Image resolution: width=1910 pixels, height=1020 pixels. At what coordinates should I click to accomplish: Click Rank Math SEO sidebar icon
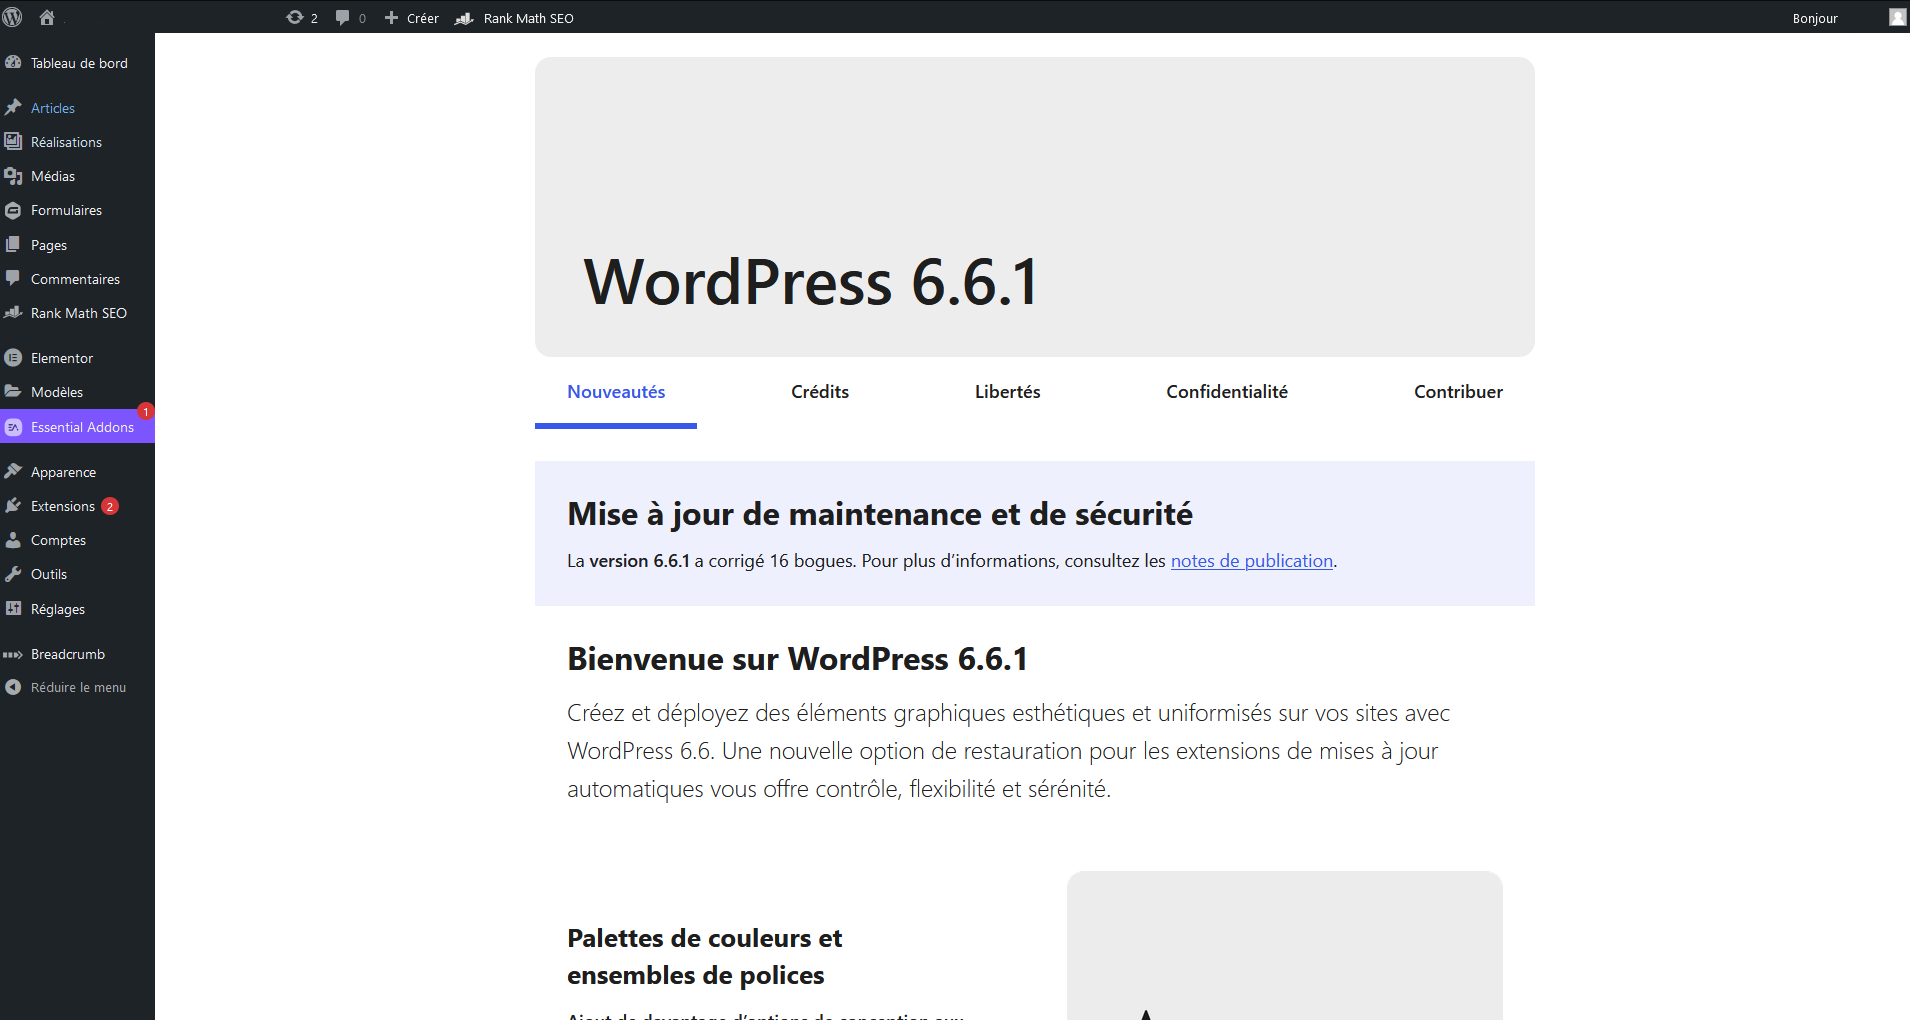tap(13, 312)
